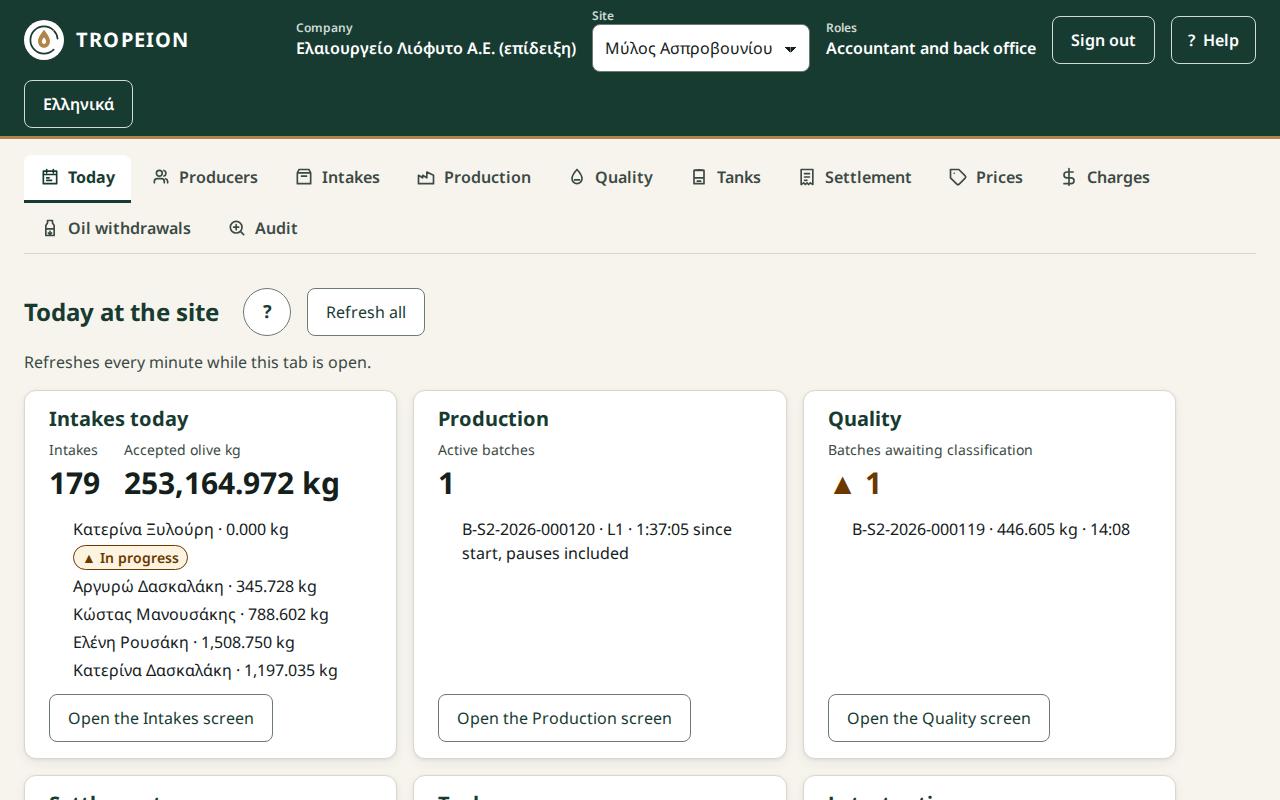Click the warning triangle in Quality card
Viewport: 1280px width, 800px height.
click(843, 485)
